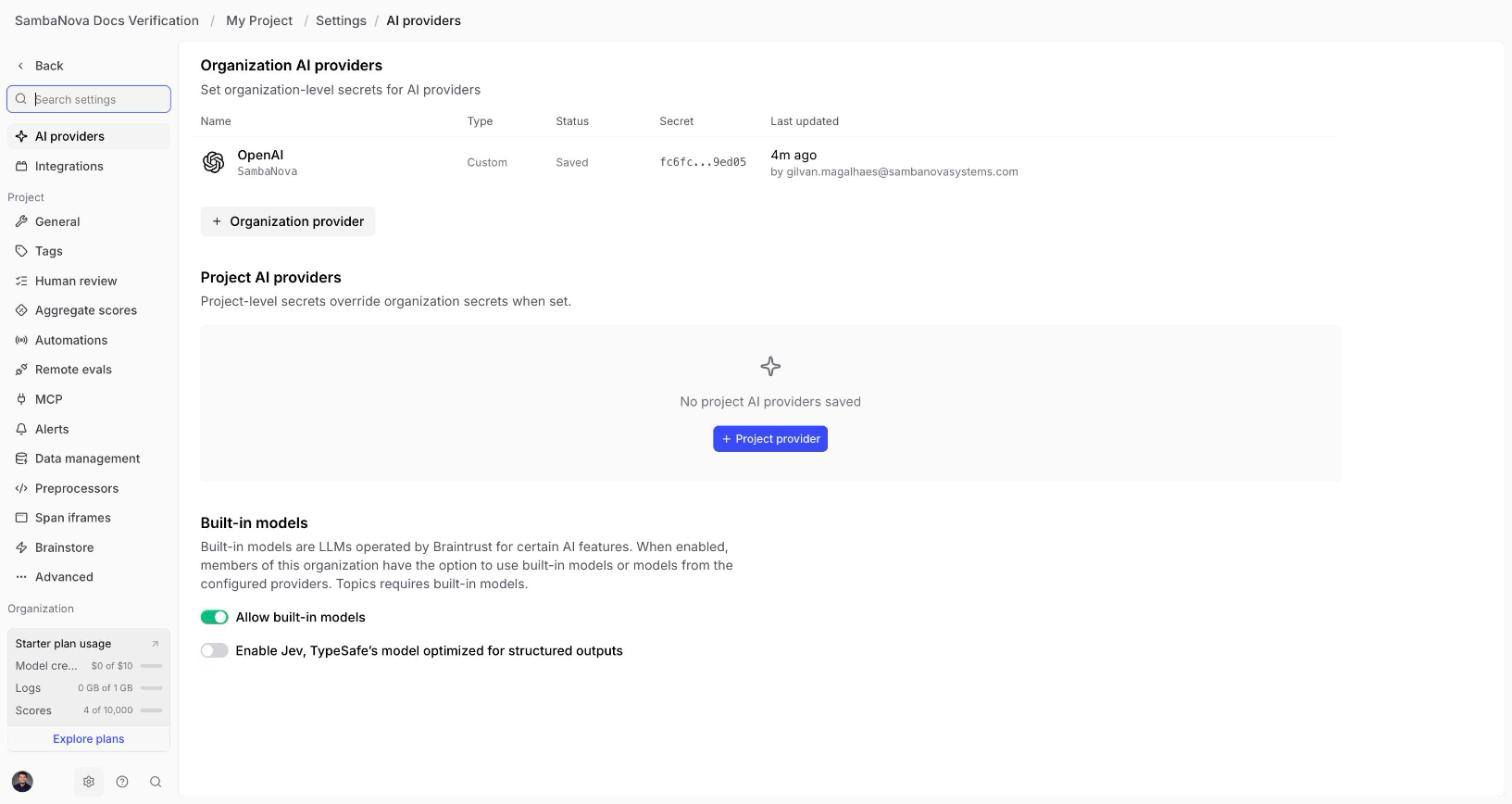
Task: Open the help question-mark icon
Action: pyautogui.click(x=122, y=782)
